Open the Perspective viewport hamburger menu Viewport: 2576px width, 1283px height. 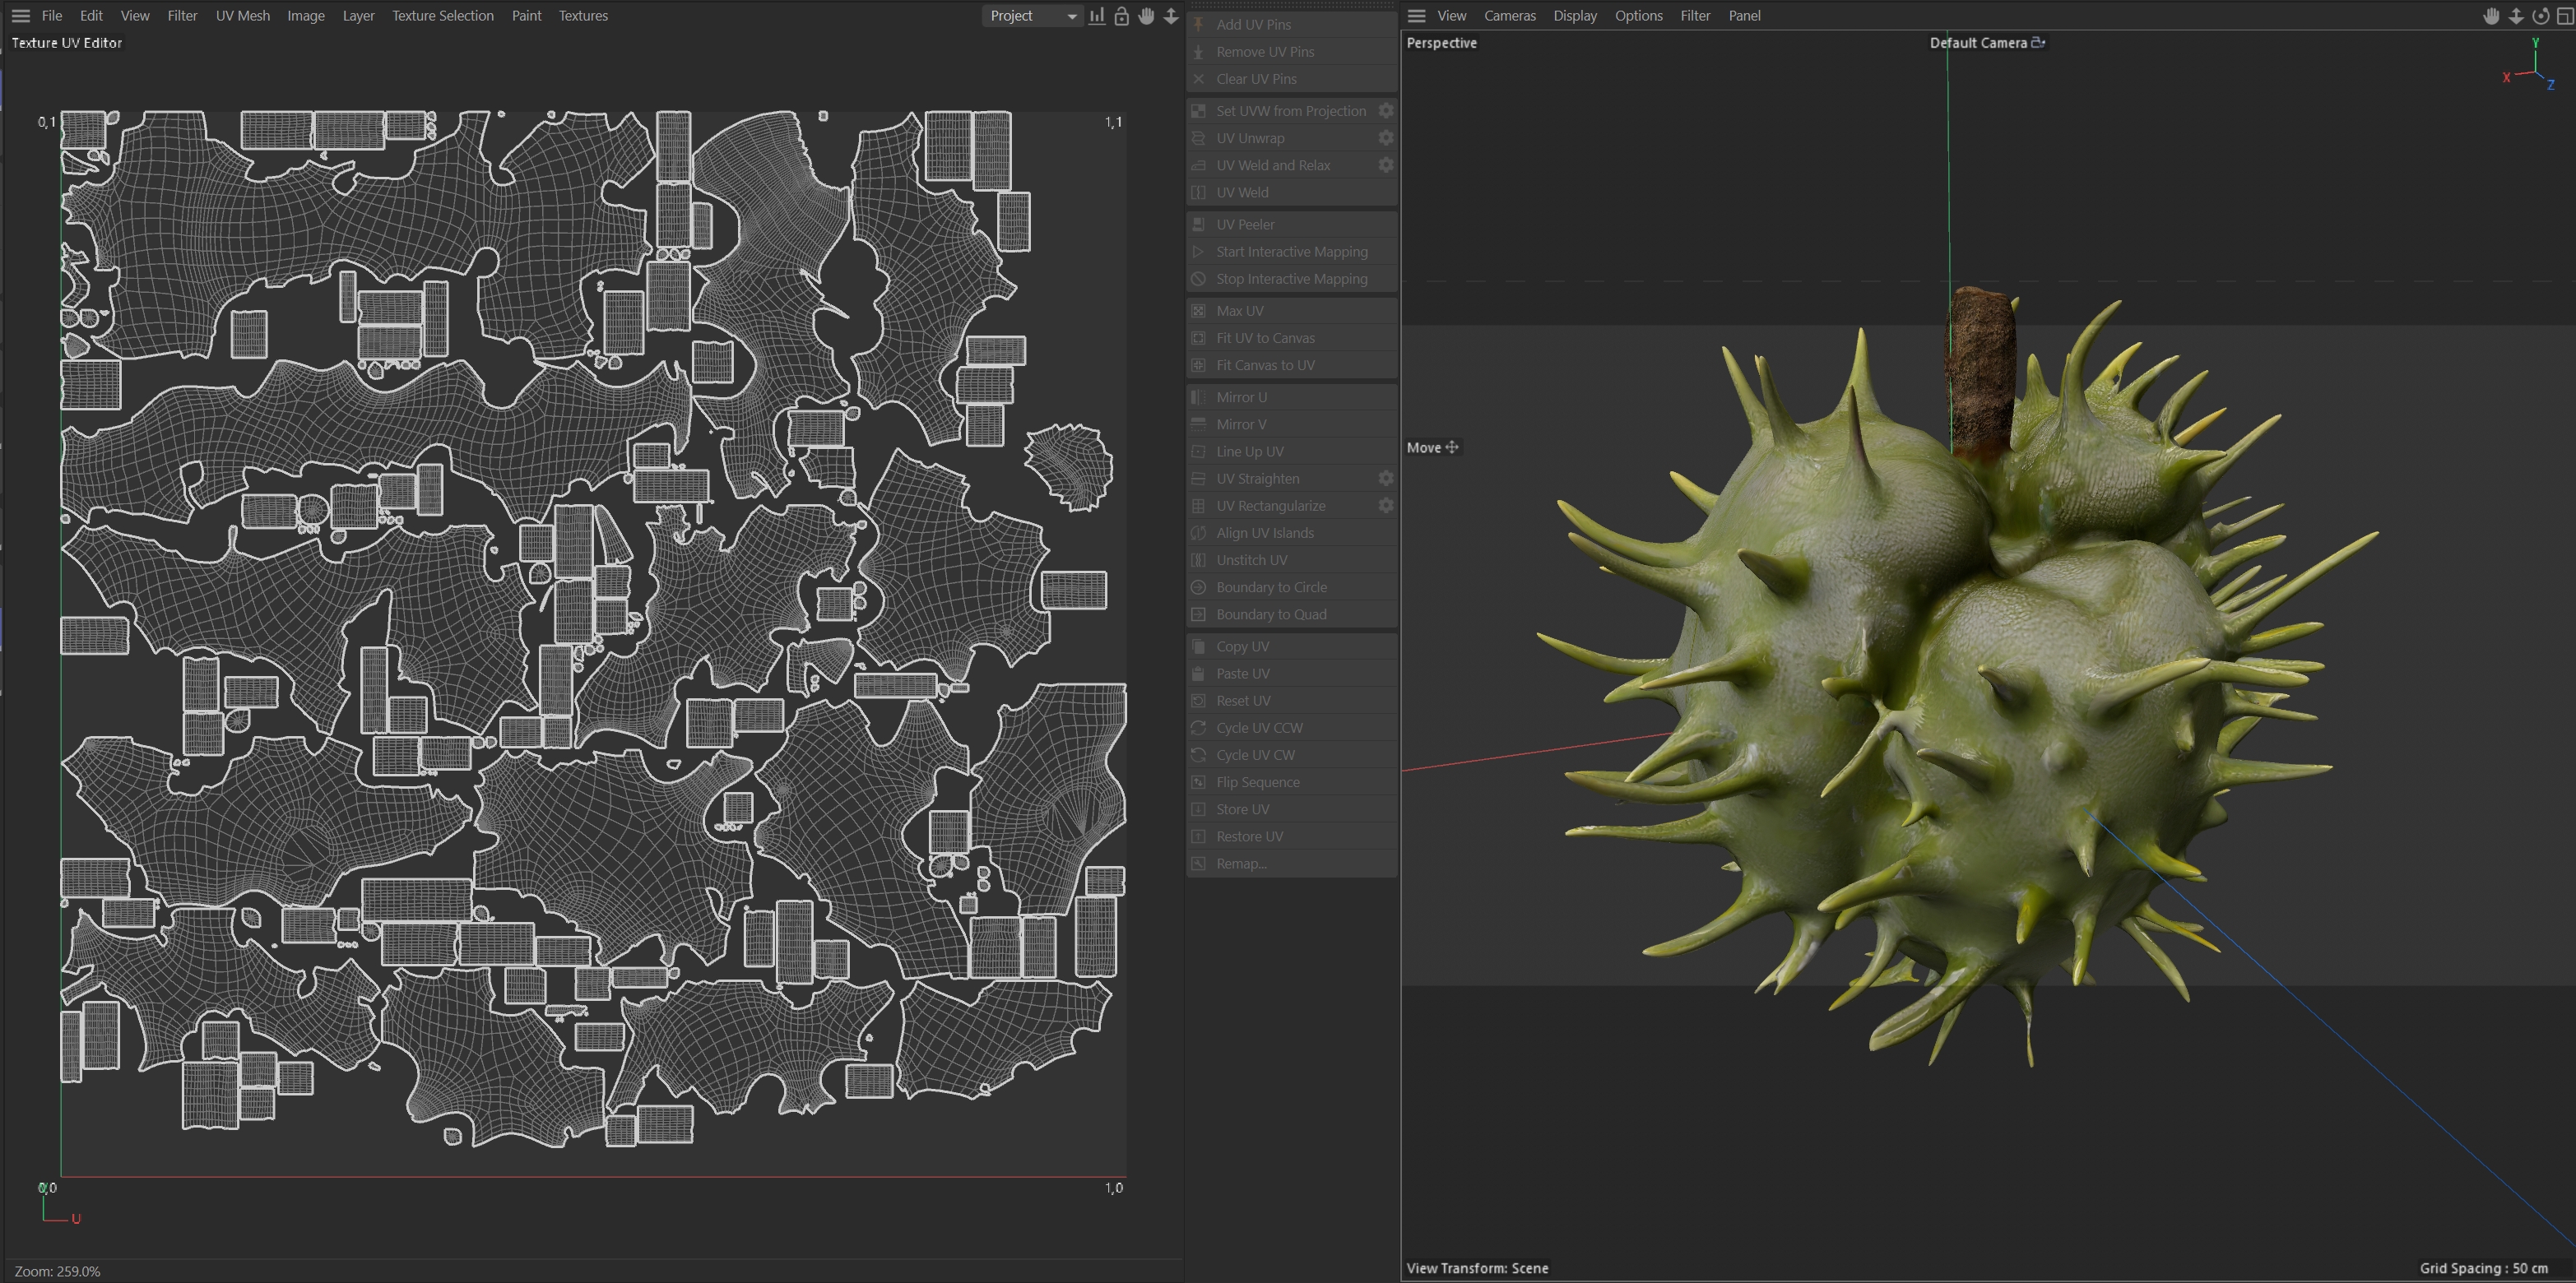tap(1416, 16)
